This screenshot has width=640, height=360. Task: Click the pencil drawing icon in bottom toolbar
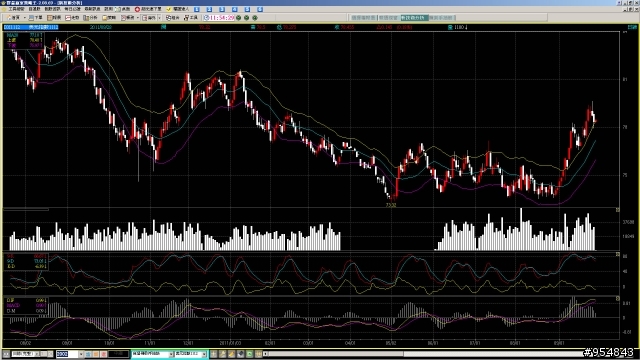(x=231, y=354)
